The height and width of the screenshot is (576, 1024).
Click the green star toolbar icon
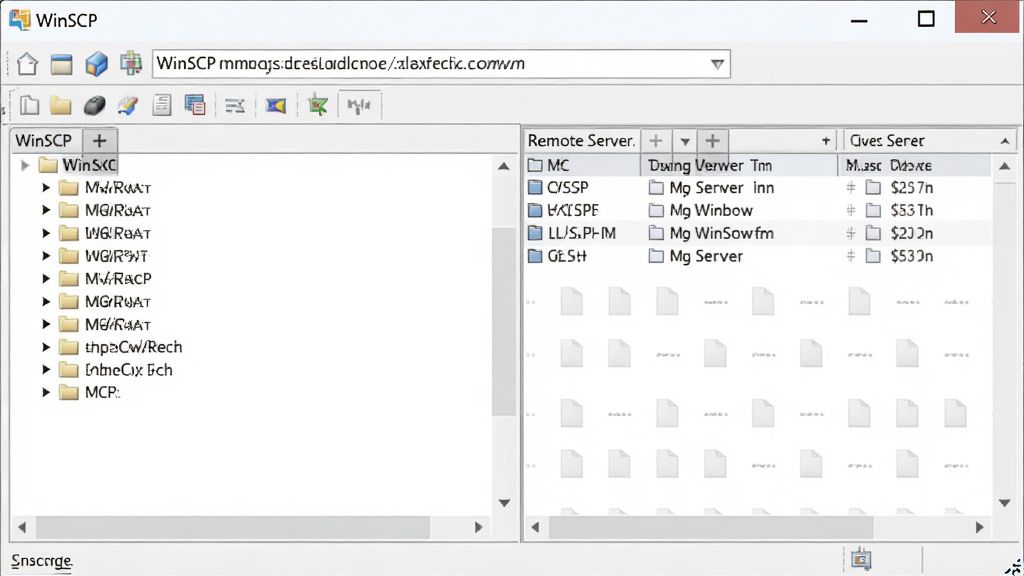pos(318,105)
